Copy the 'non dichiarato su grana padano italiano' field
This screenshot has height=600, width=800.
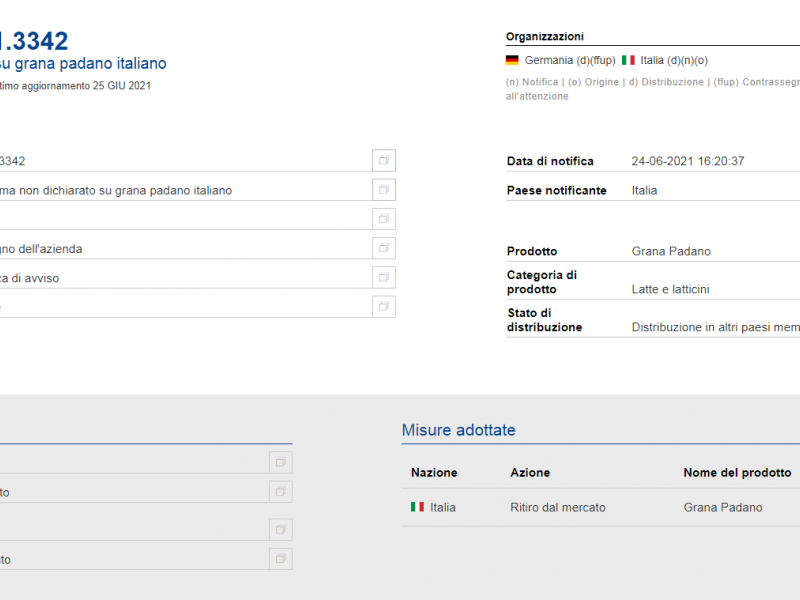click(x=384, y=190)
